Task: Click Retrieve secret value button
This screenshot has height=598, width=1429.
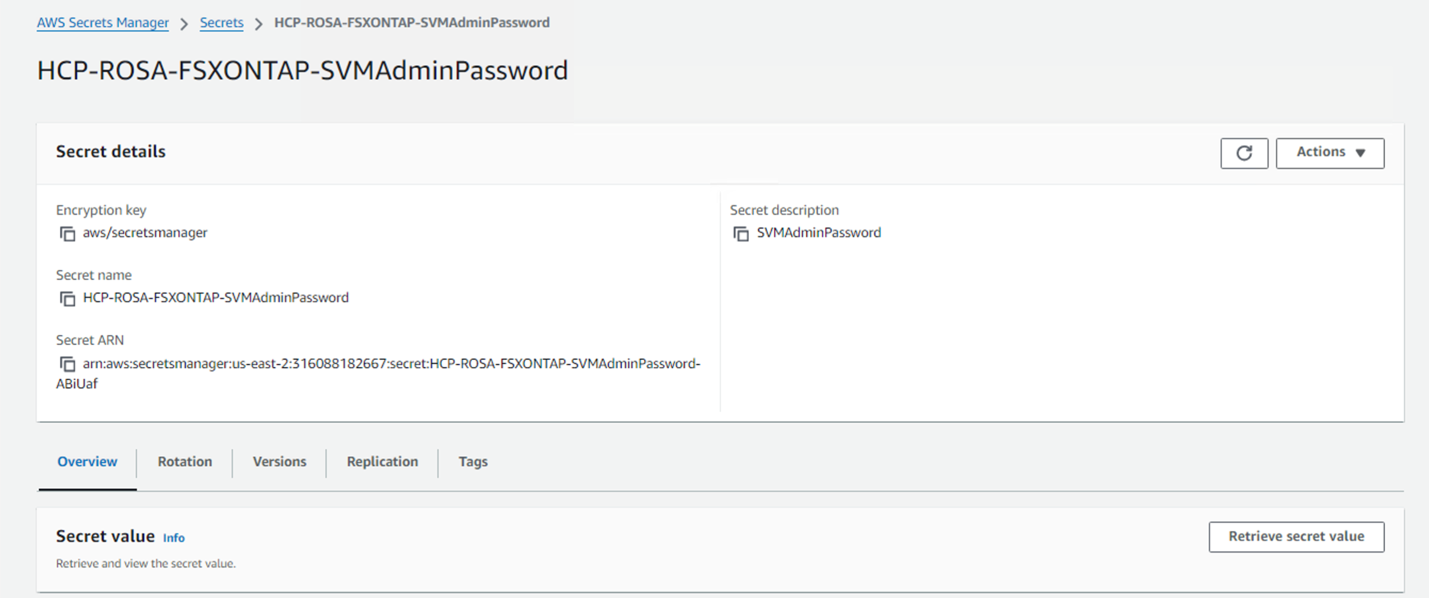Action: click(1296, 537)
